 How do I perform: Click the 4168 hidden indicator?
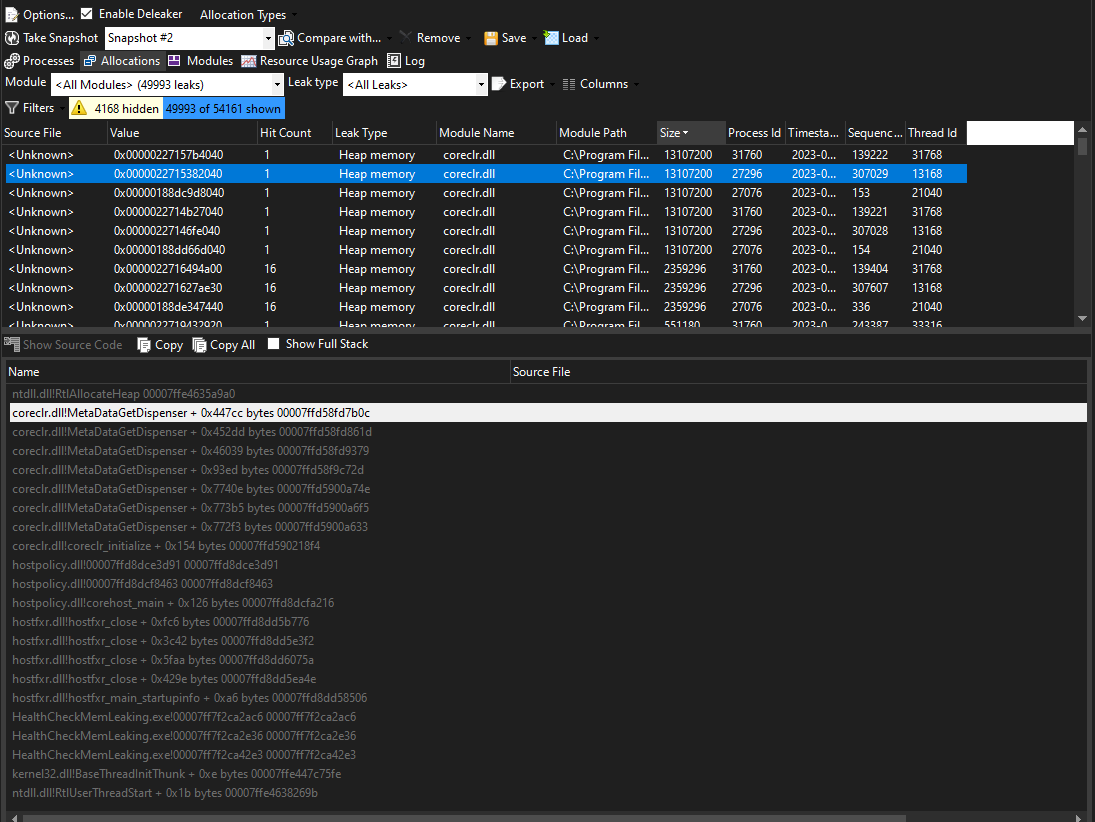(116, 108)
